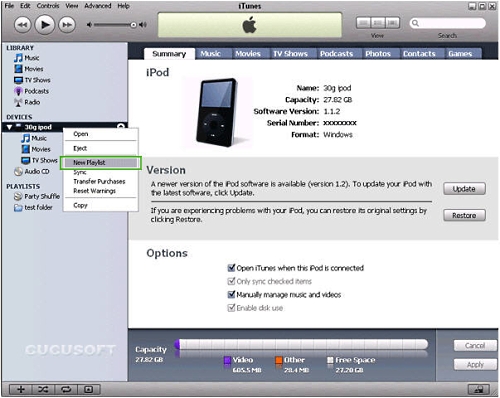Adjust the volume slider knob
The width and height of the screenshot is (500, 398).
[133, 25]
